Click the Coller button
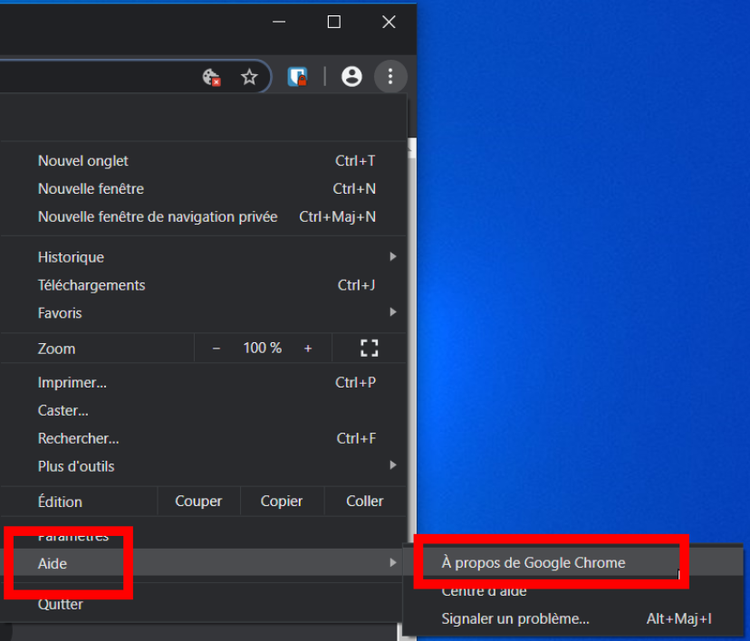This screenshot has width=750, height=641. [365, 501]
